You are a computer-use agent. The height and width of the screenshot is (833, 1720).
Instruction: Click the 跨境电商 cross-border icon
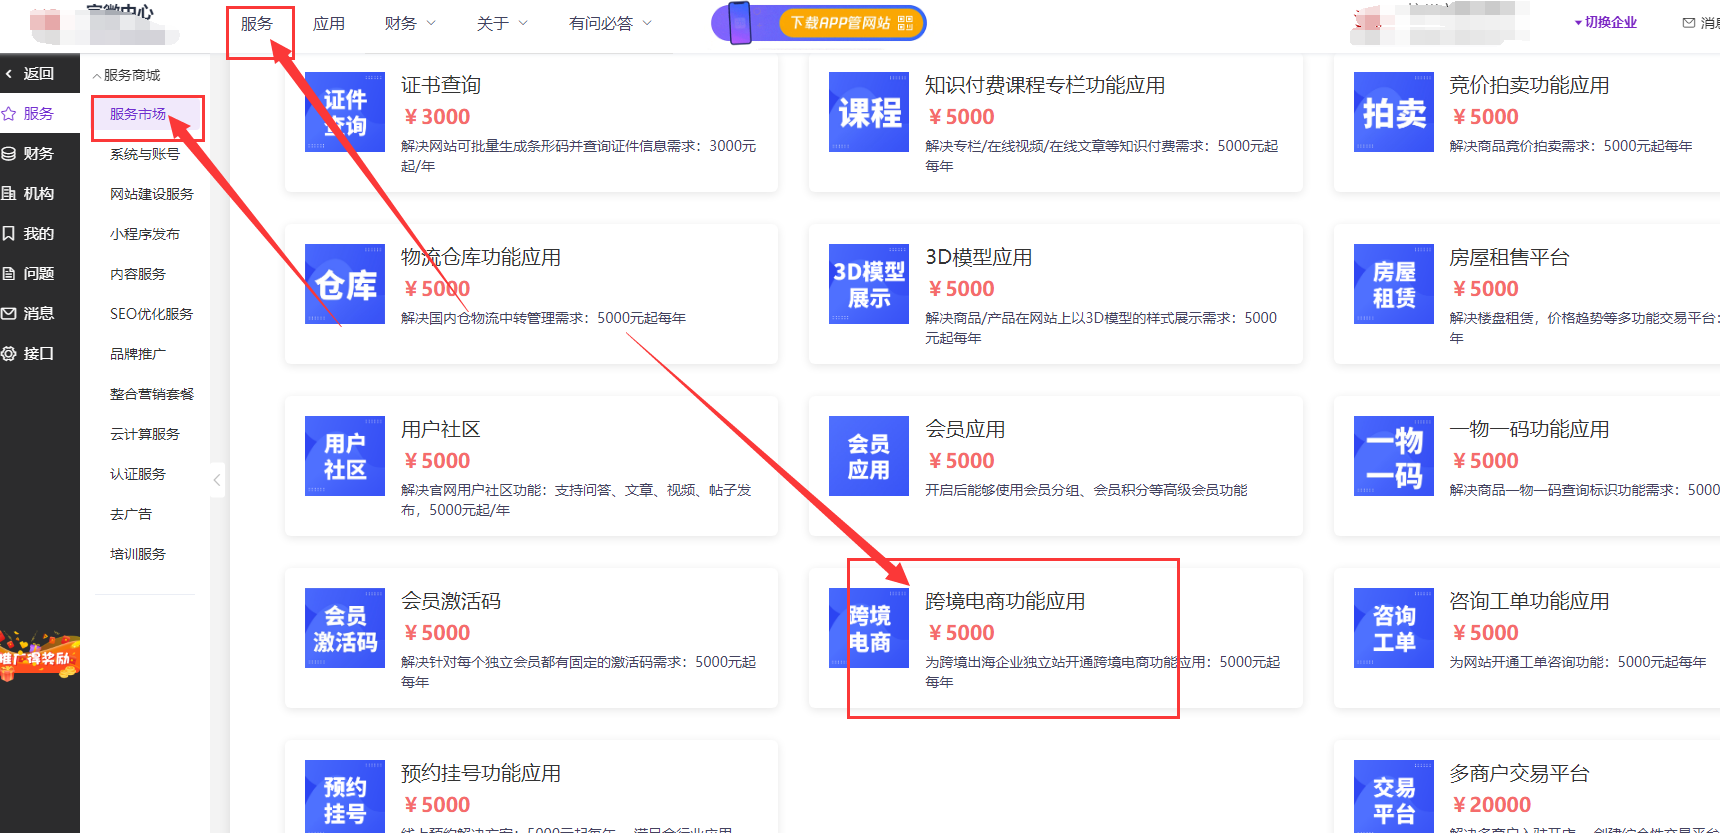coord(868,628)
